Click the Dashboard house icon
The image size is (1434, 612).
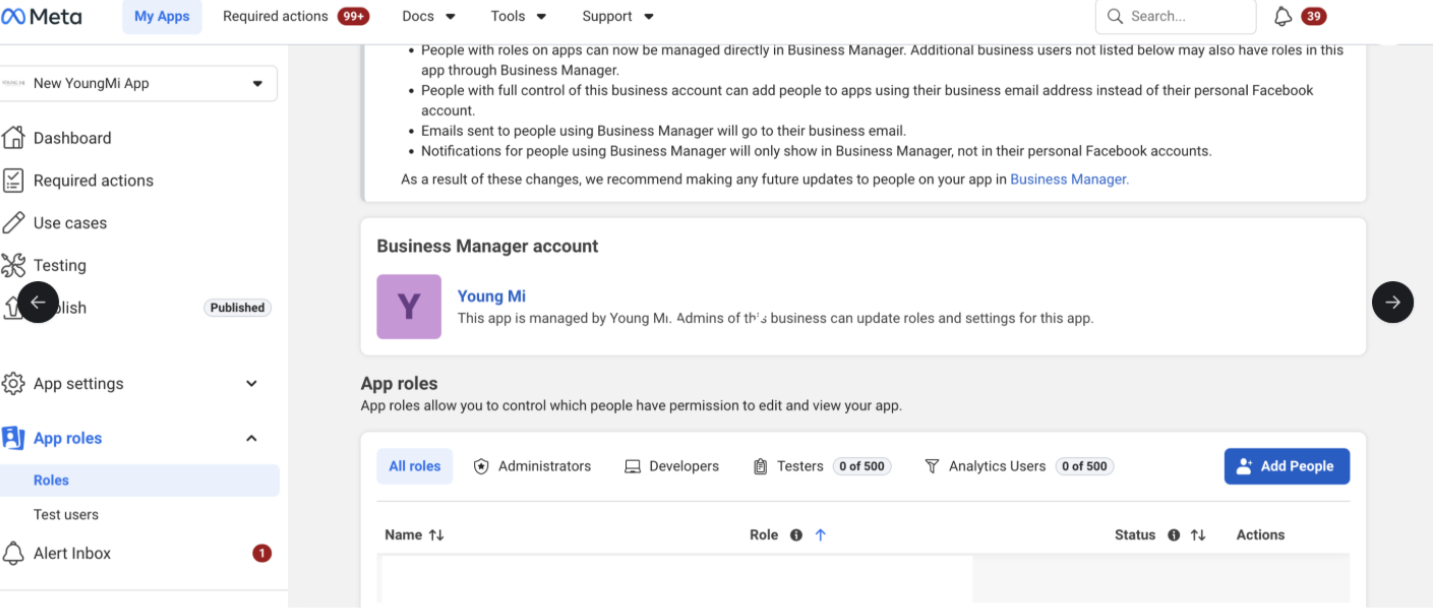(x=13, y=138)
